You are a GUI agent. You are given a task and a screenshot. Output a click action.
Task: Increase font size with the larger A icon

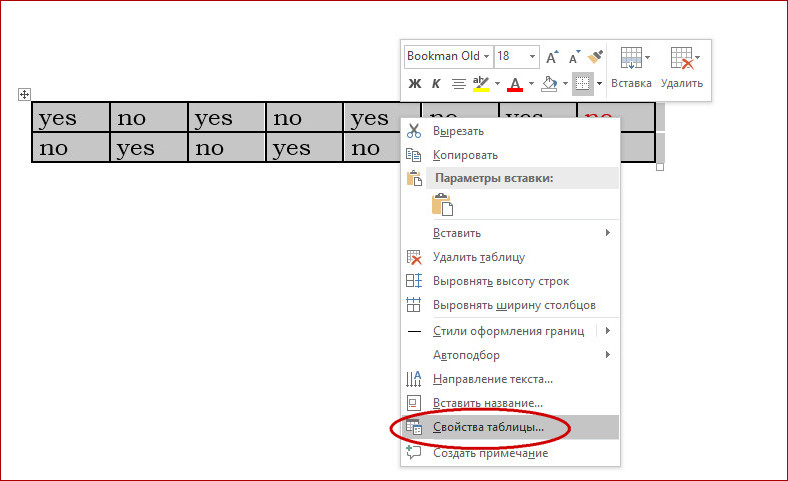552,57
